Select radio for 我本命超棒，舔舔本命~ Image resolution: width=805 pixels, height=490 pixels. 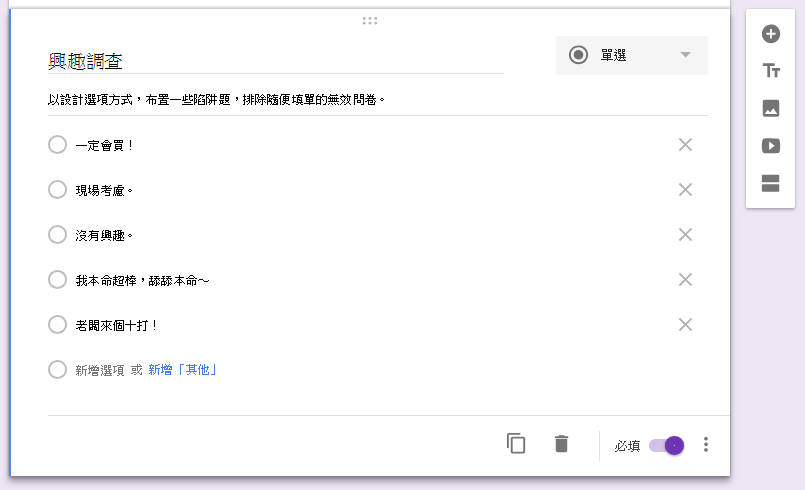click(58, 279)
